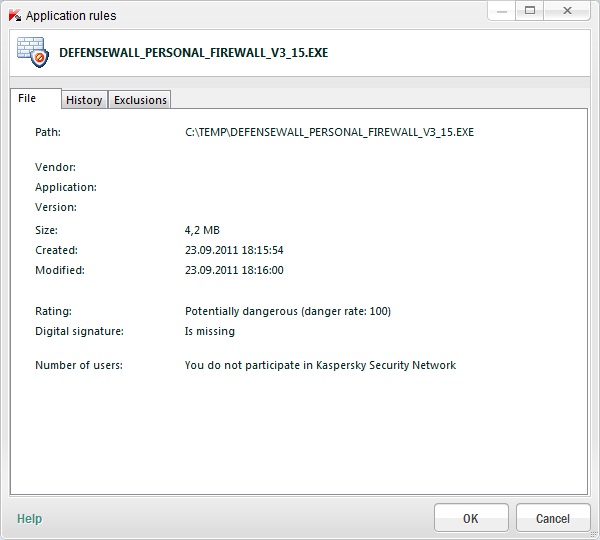600x540 pixels.
Task: Click the 'Is missing' digital signature value
Action: (210, 331)
